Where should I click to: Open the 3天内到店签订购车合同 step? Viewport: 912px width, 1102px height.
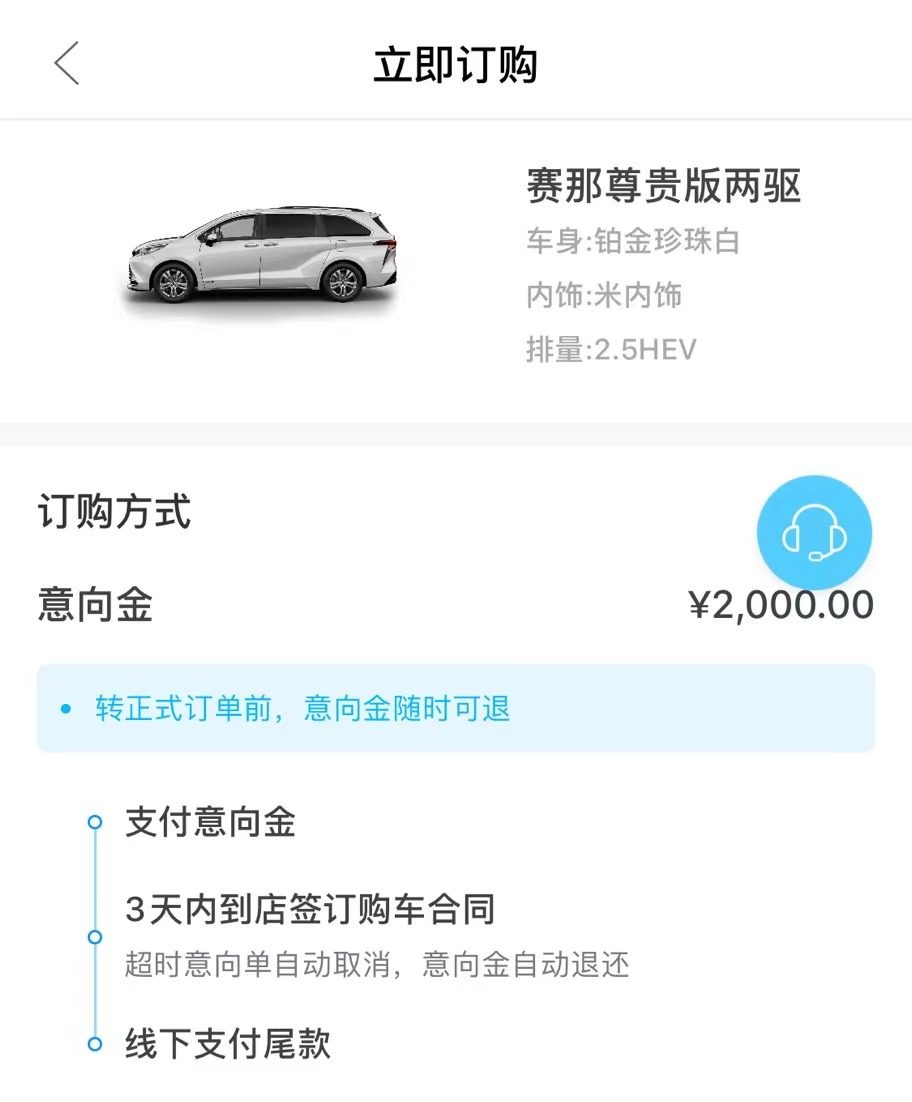(x=310, y=910)
